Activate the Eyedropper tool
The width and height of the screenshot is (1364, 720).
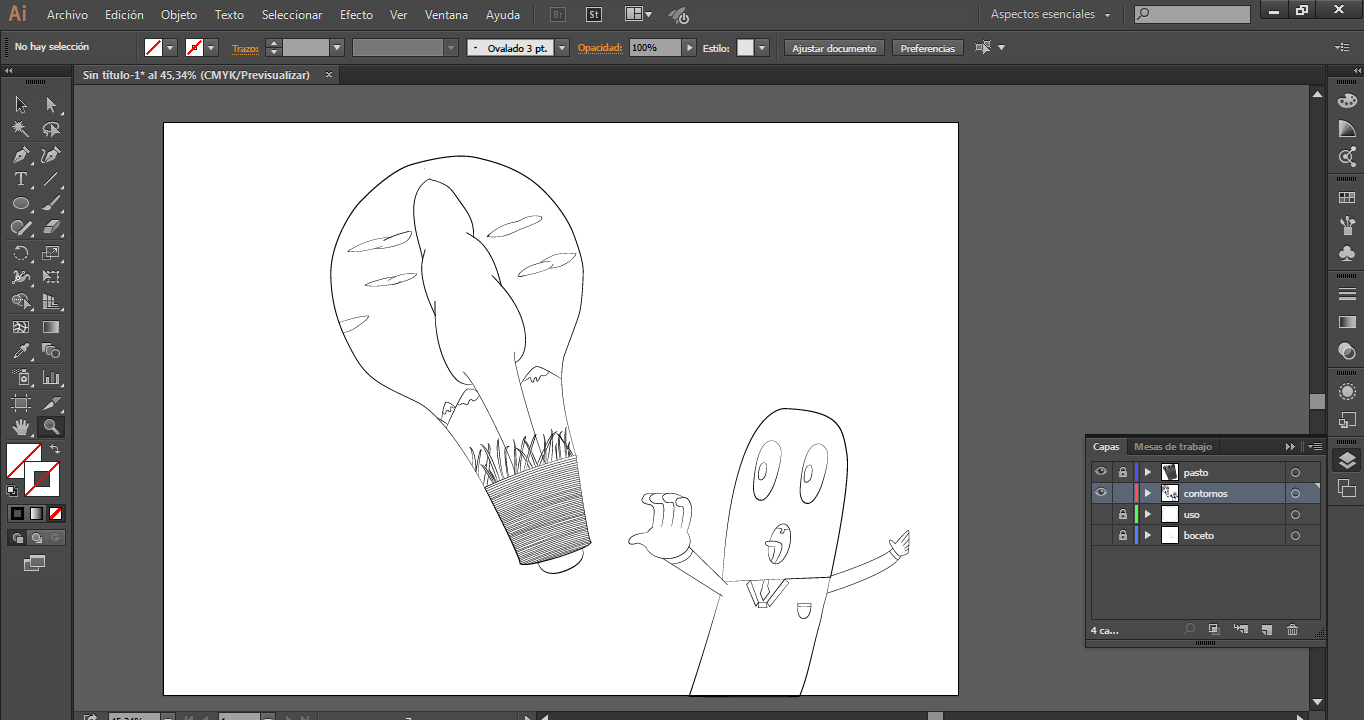coord(20,352)
